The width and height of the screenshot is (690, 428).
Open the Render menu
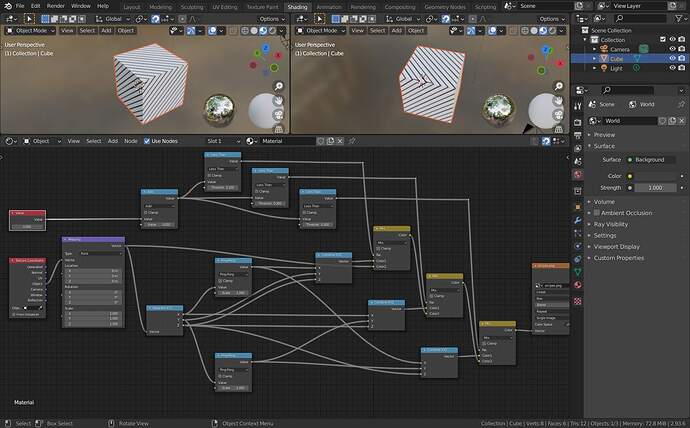point(55,6)
